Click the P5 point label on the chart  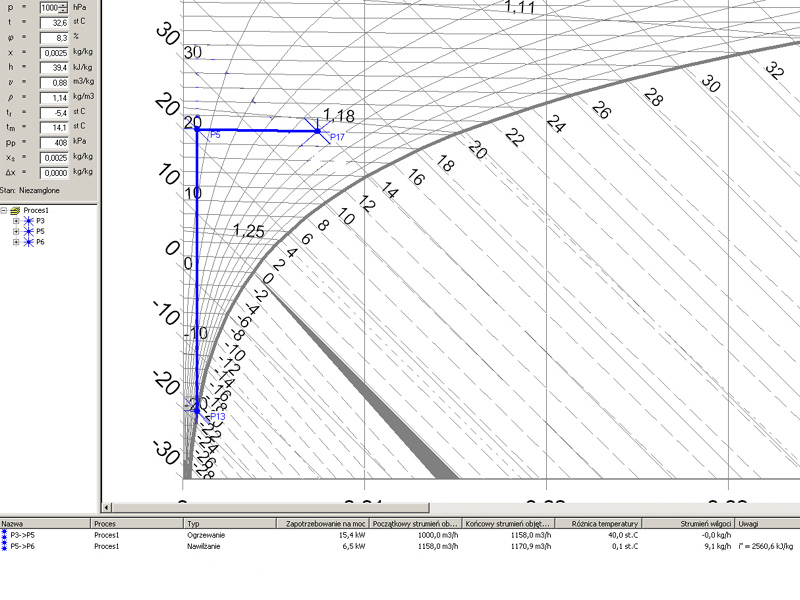click(x=215, y=135)
